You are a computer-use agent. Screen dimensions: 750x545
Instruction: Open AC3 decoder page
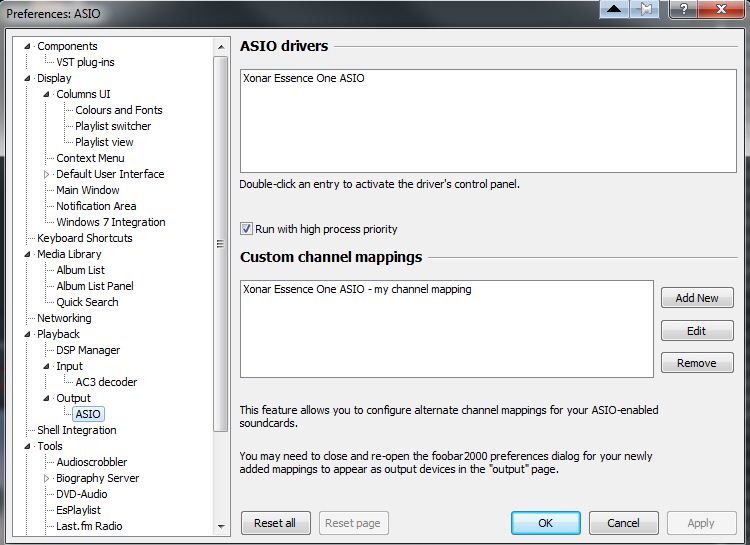coord(106,382)
